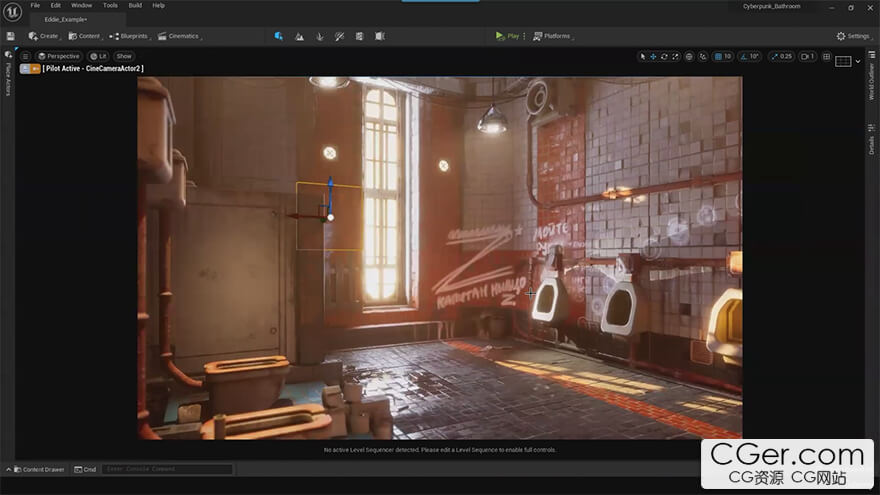The height and width of the screenshot is (495, 880).
Task: Change scale snap value 0.25
Action: click(x=786, y=57)
